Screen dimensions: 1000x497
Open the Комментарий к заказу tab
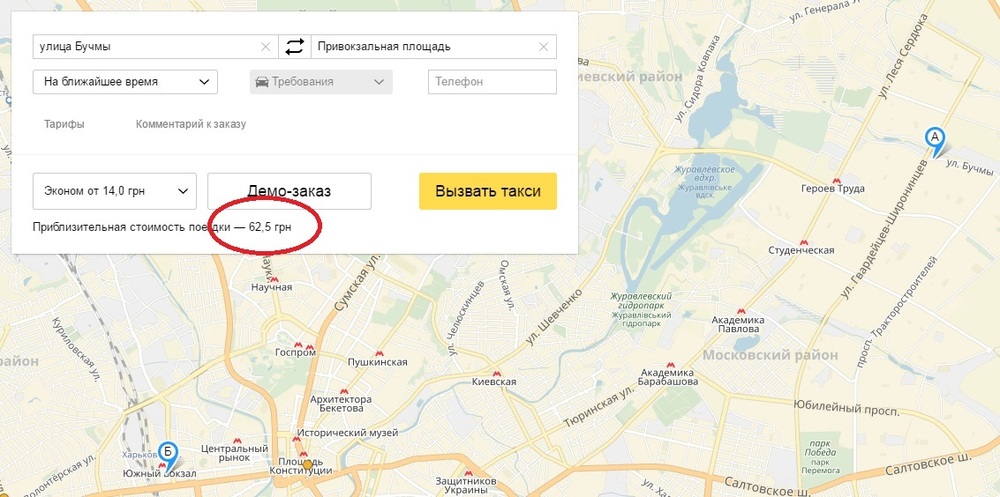[191, 124]
